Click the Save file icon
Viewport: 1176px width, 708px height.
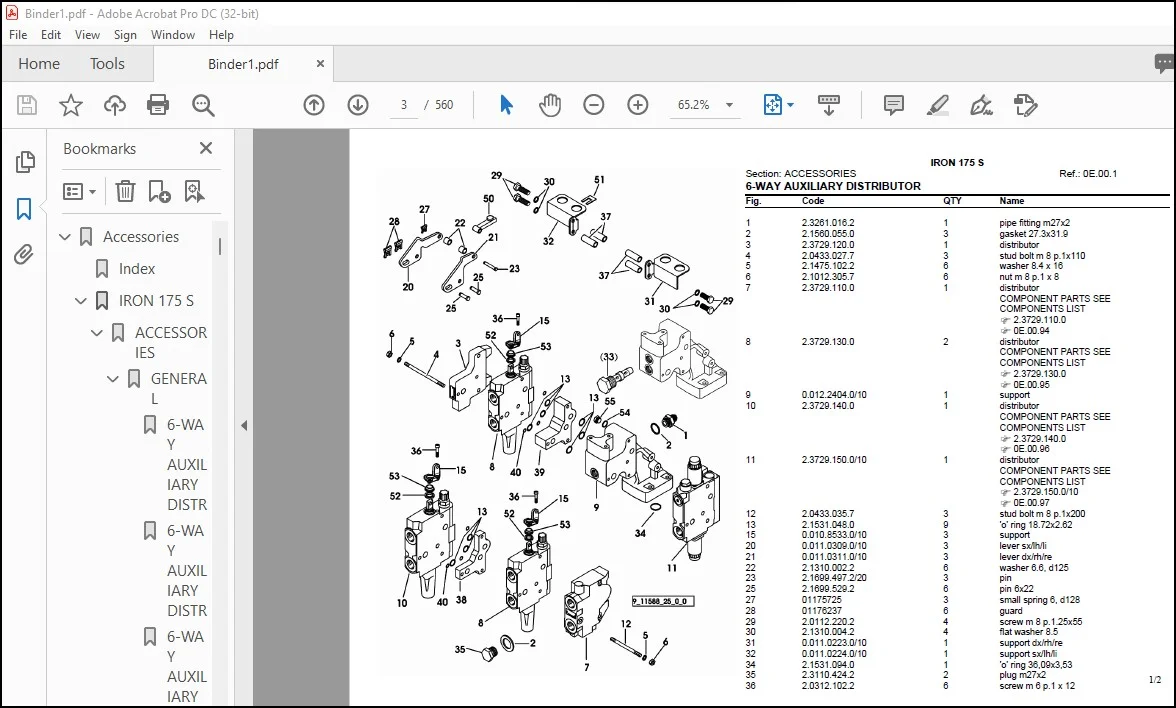click(x=27, y=105)
